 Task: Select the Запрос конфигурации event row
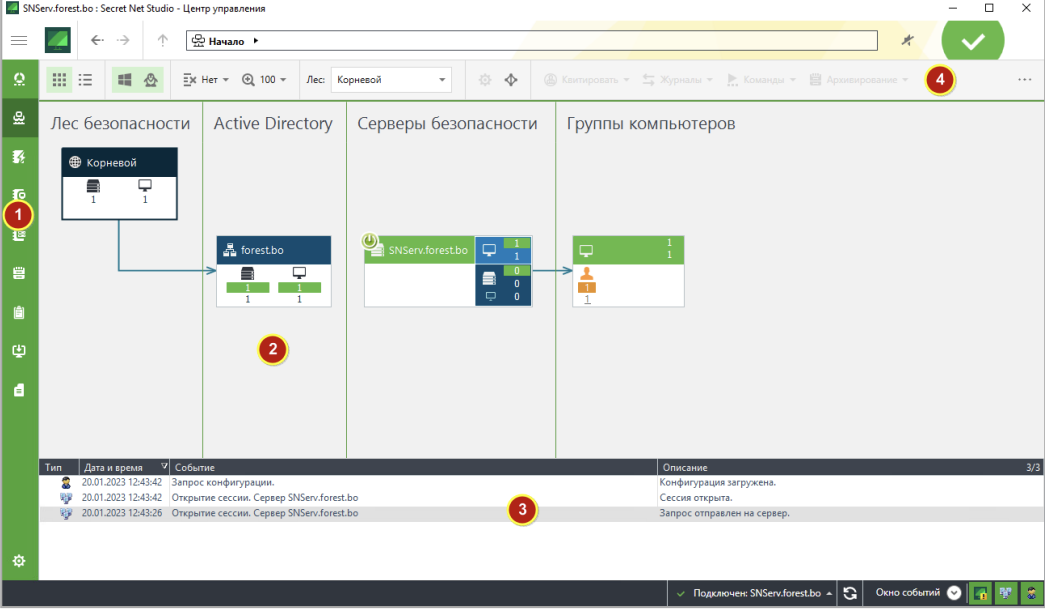tap(541, 482)
